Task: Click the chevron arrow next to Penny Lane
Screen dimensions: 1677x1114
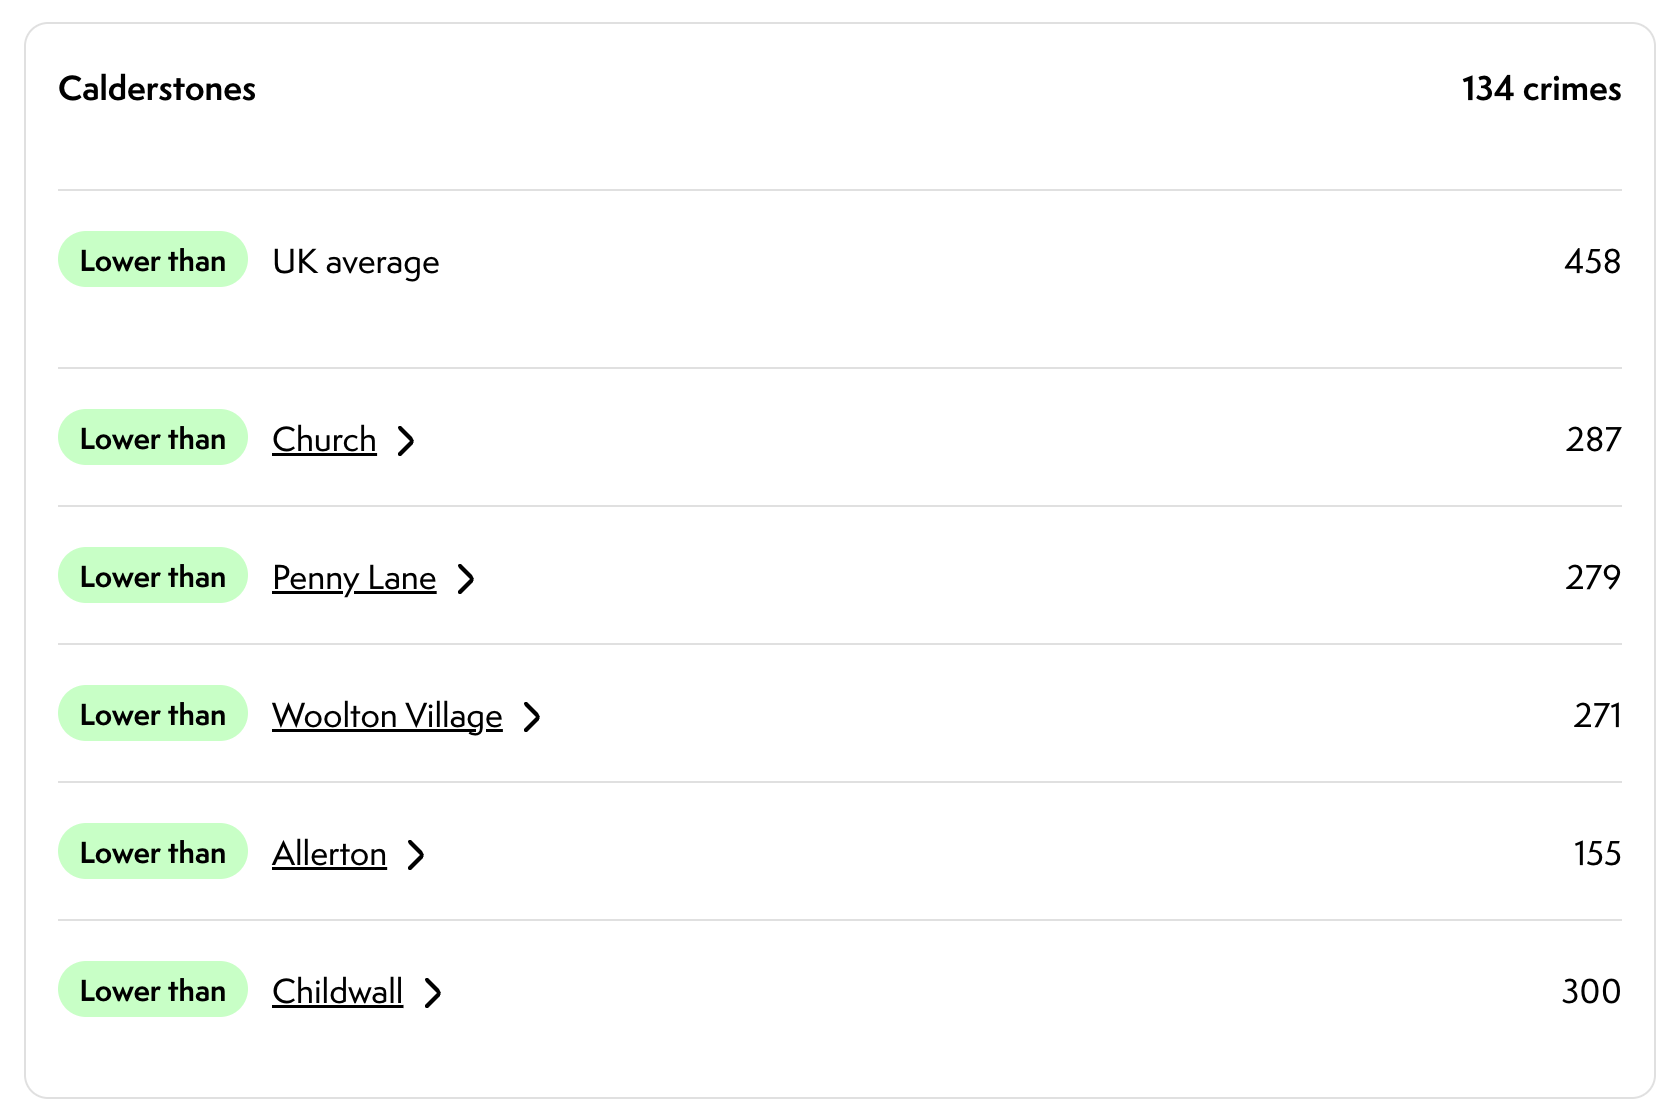Action: pos(466,578)
